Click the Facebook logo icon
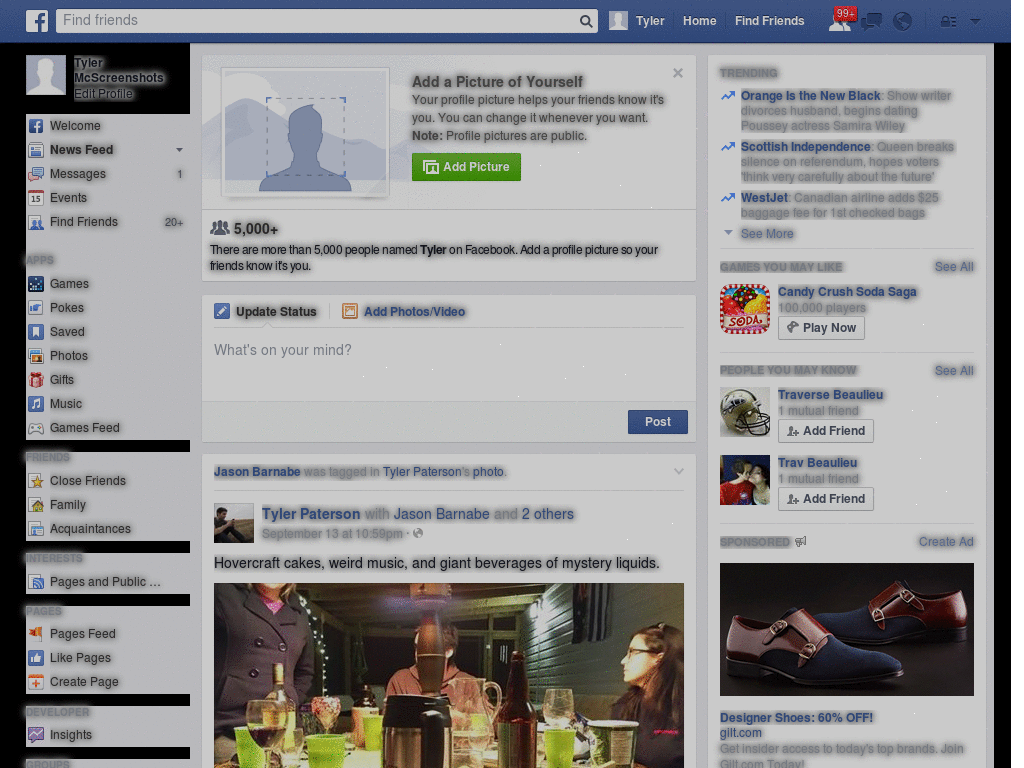This screenshot has width=1024, height=768. point(37,21)
